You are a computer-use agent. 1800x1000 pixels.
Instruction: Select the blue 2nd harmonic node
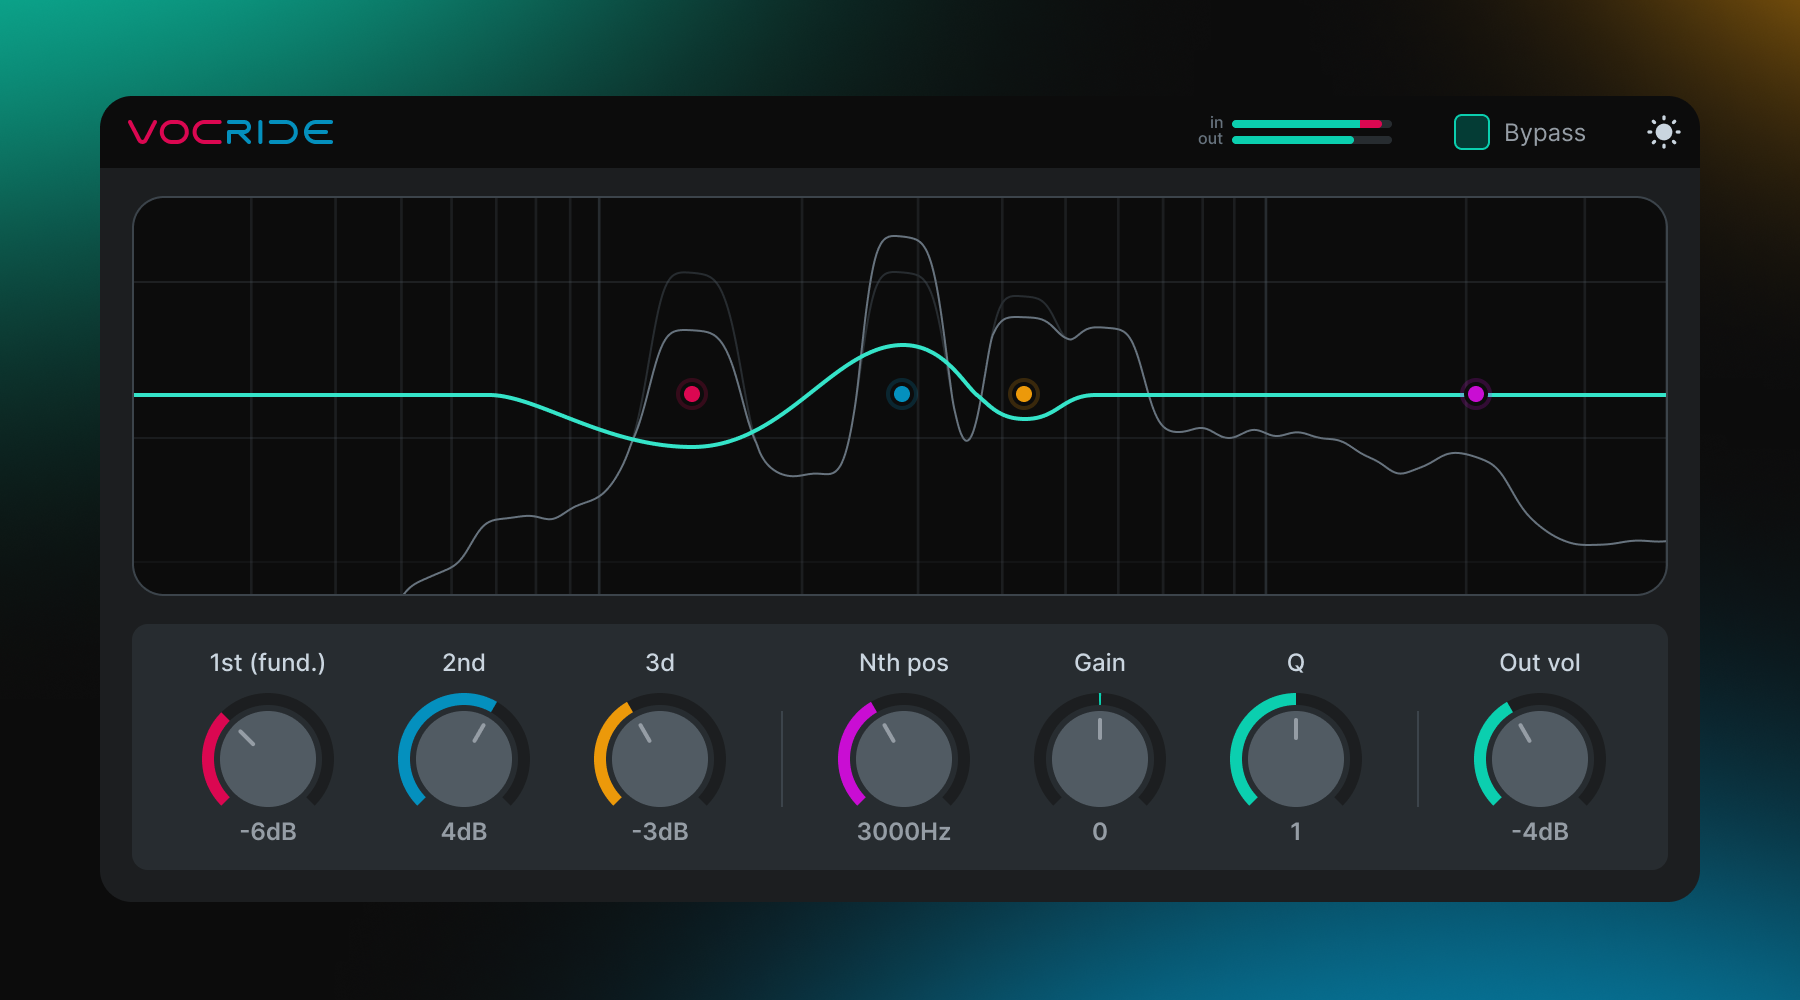(902, 394)
